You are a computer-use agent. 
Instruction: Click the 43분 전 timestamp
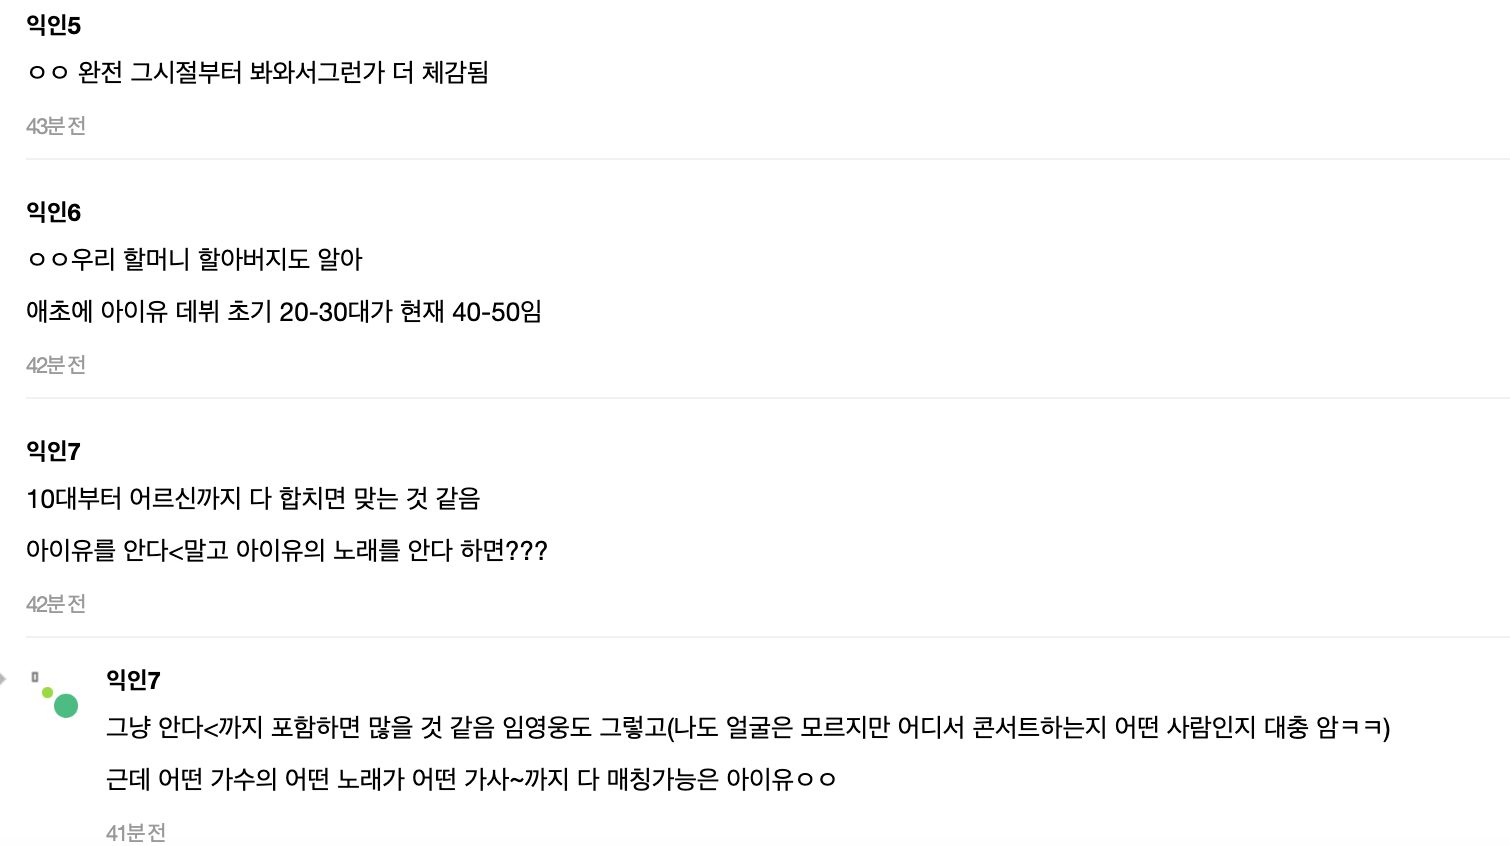pos(56,126)
